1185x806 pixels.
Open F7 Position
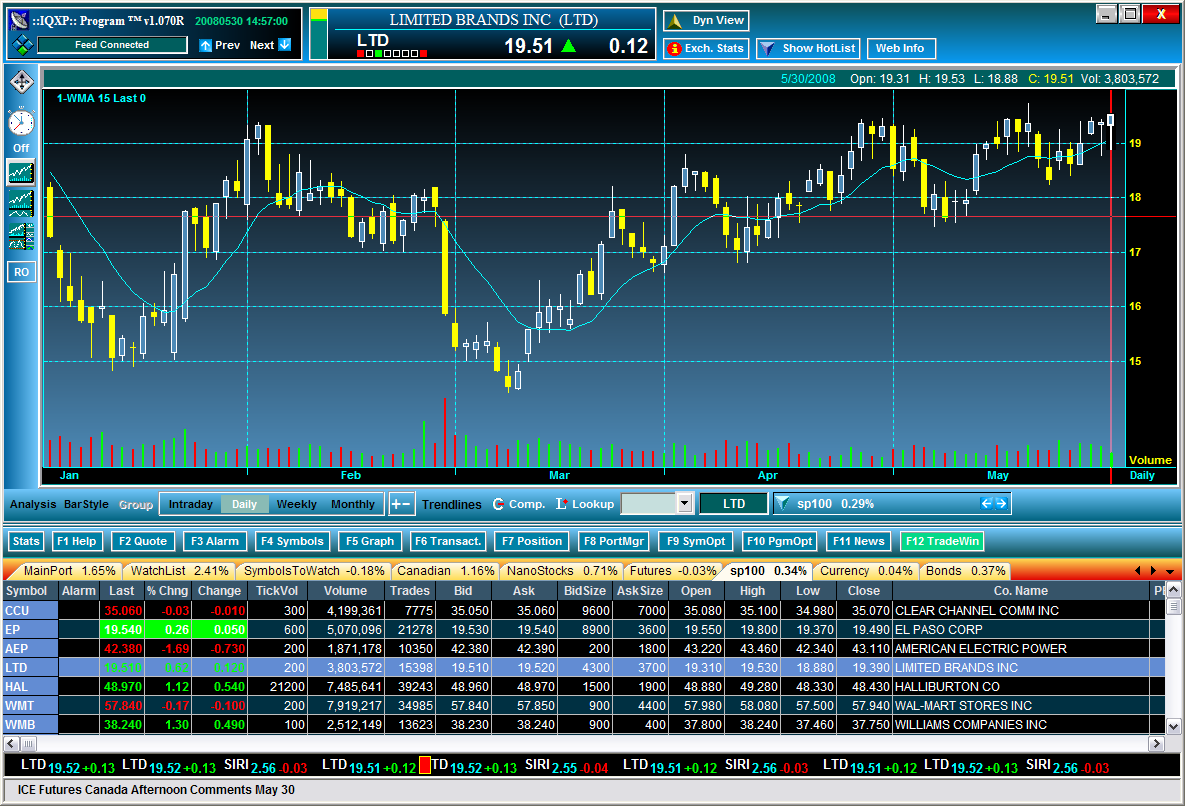(x=532, y=541)
